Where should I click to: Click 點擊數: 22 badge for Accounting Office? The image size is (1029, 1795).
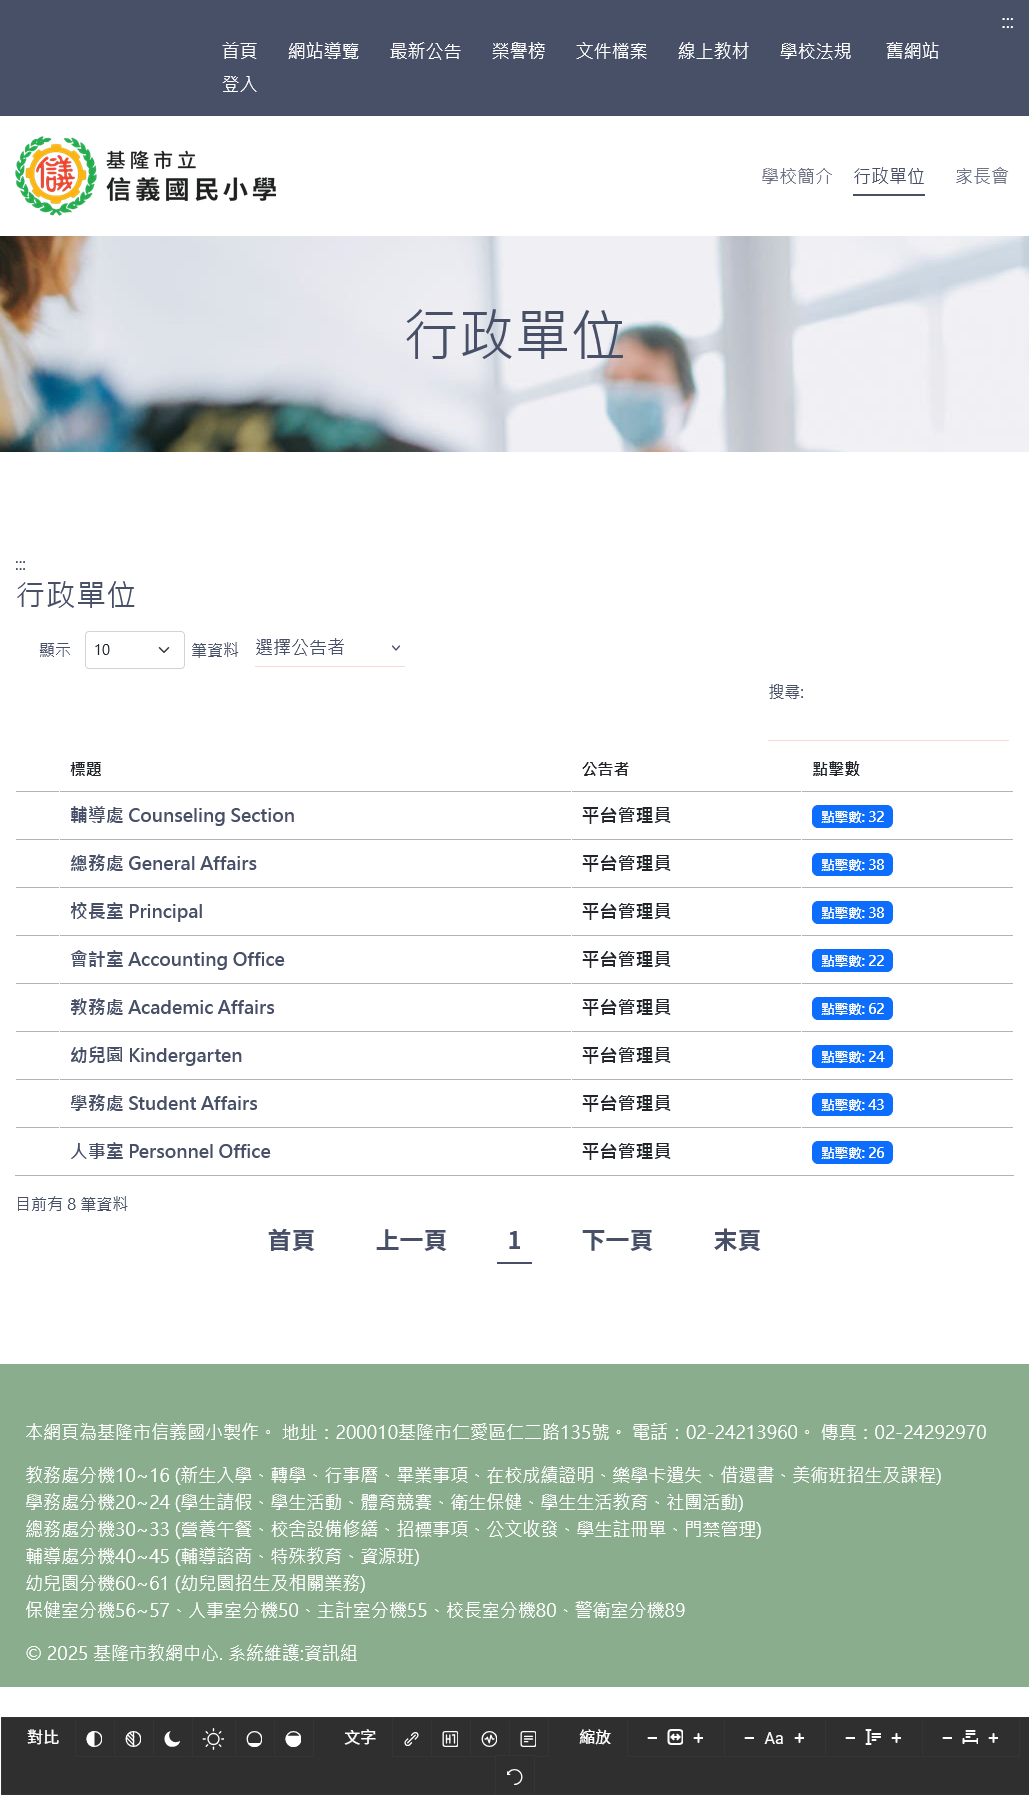852,961
